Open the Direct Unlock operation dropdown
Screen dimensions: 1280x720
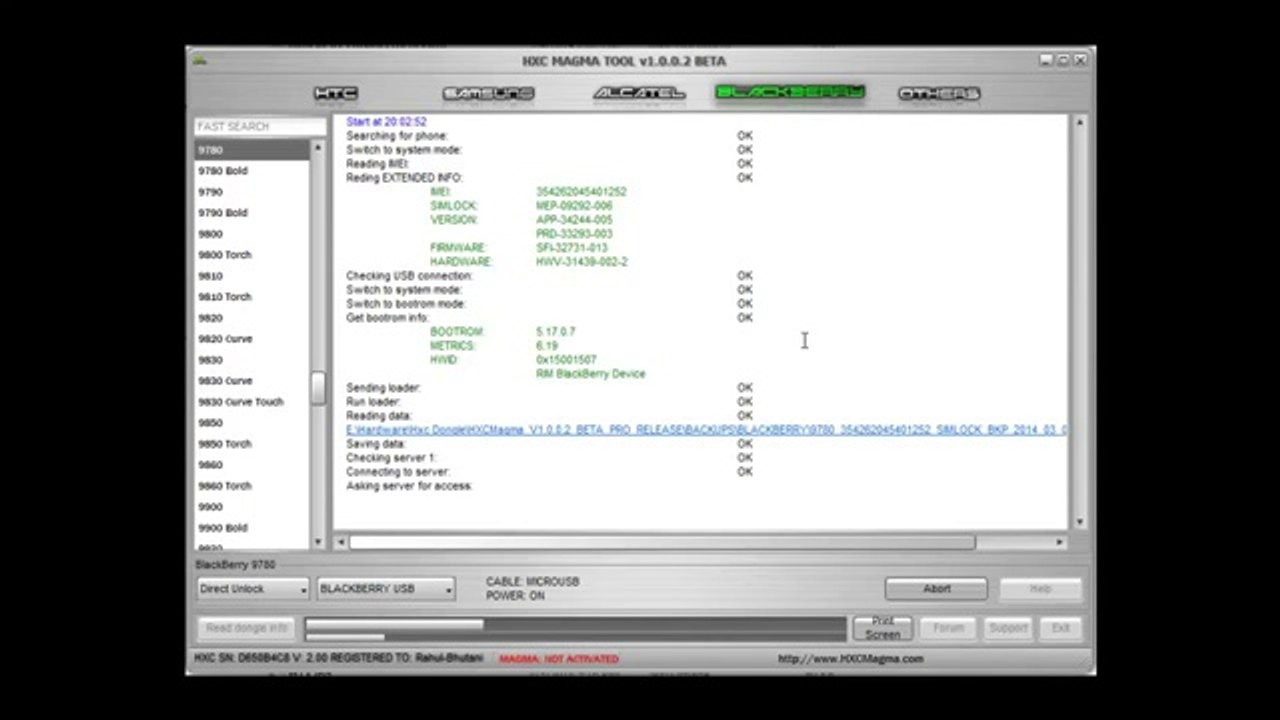(252, 589)
